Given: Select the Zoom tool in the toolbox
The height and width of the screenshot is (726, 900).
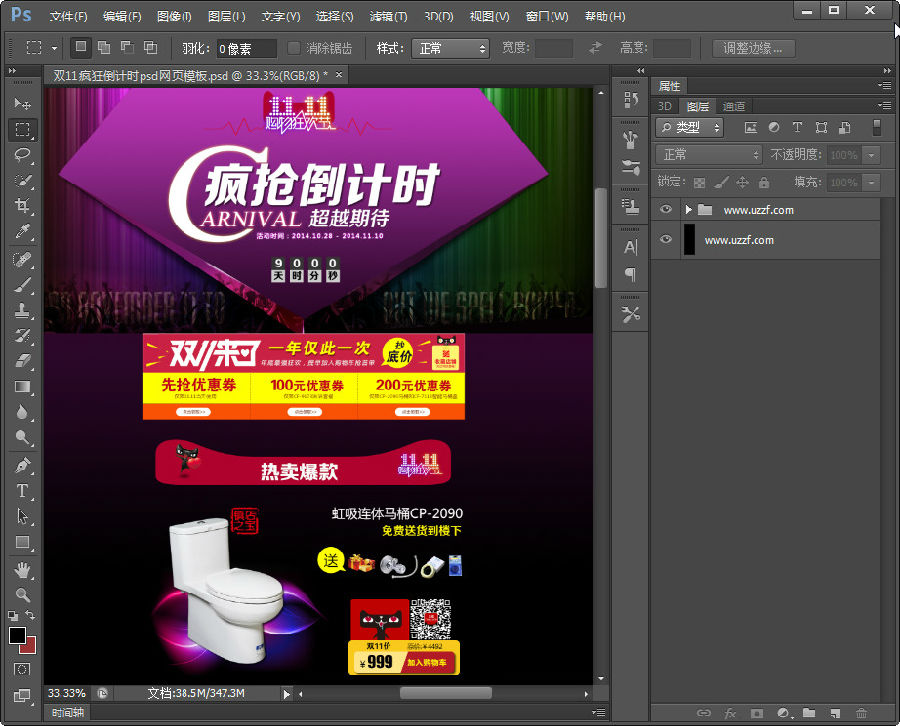Looking at the screenshot, I should (x=22, y=593).
